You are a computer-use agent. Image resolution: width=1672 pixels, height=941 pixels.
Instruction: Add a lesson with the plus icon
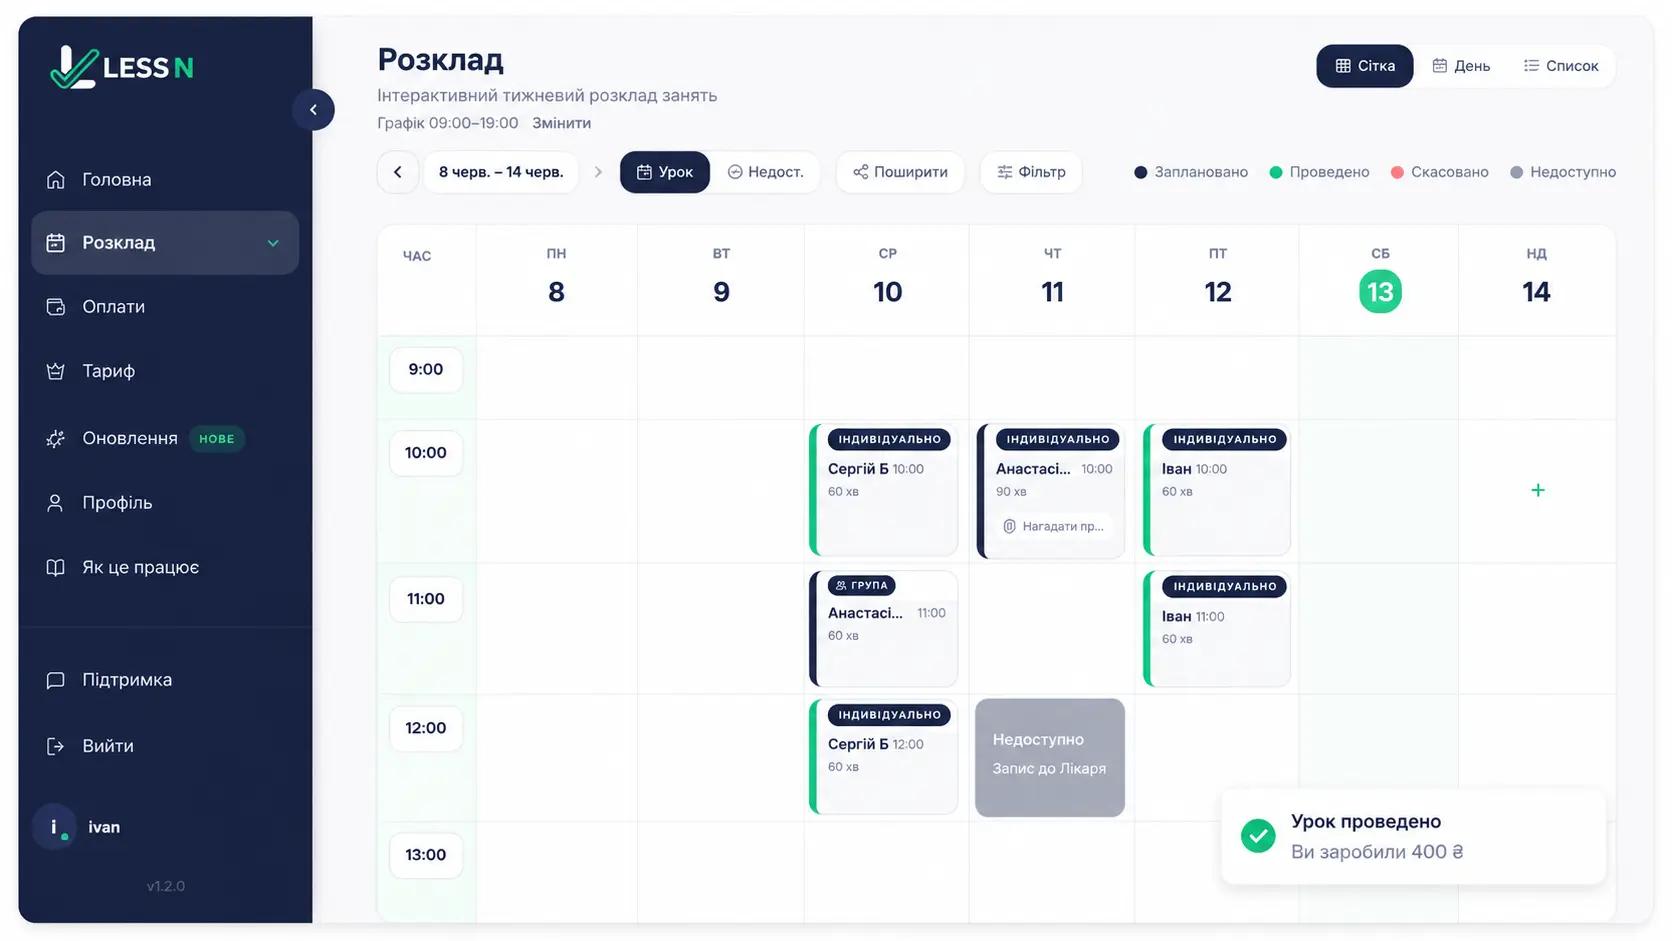[x=1538, y=490]
